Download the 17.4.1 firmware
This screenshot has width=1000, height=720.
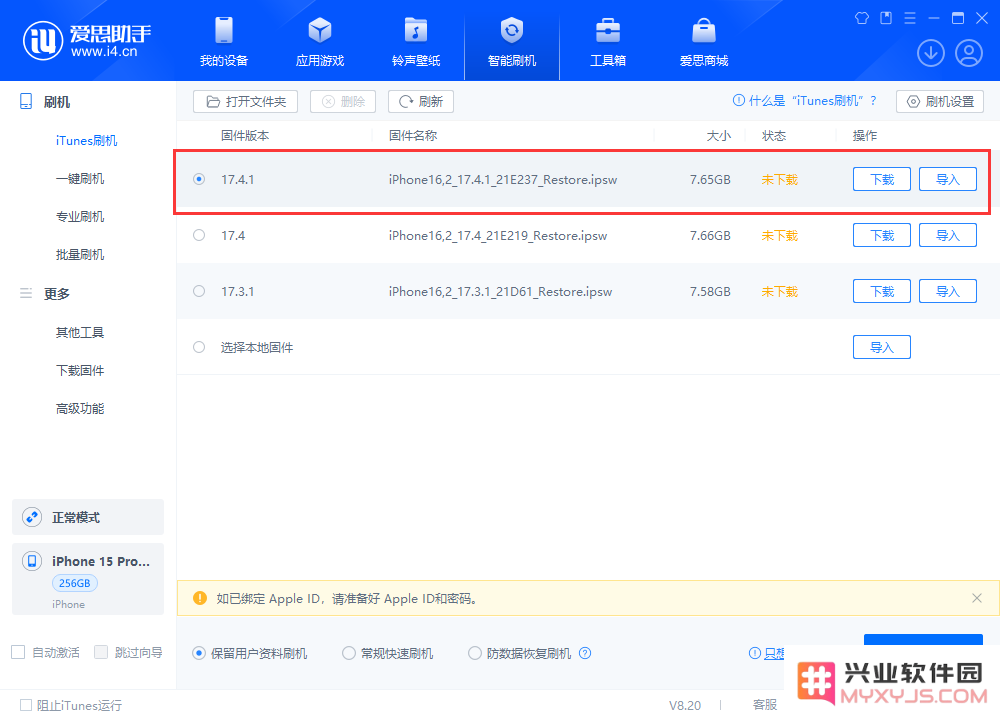[882, 179]
